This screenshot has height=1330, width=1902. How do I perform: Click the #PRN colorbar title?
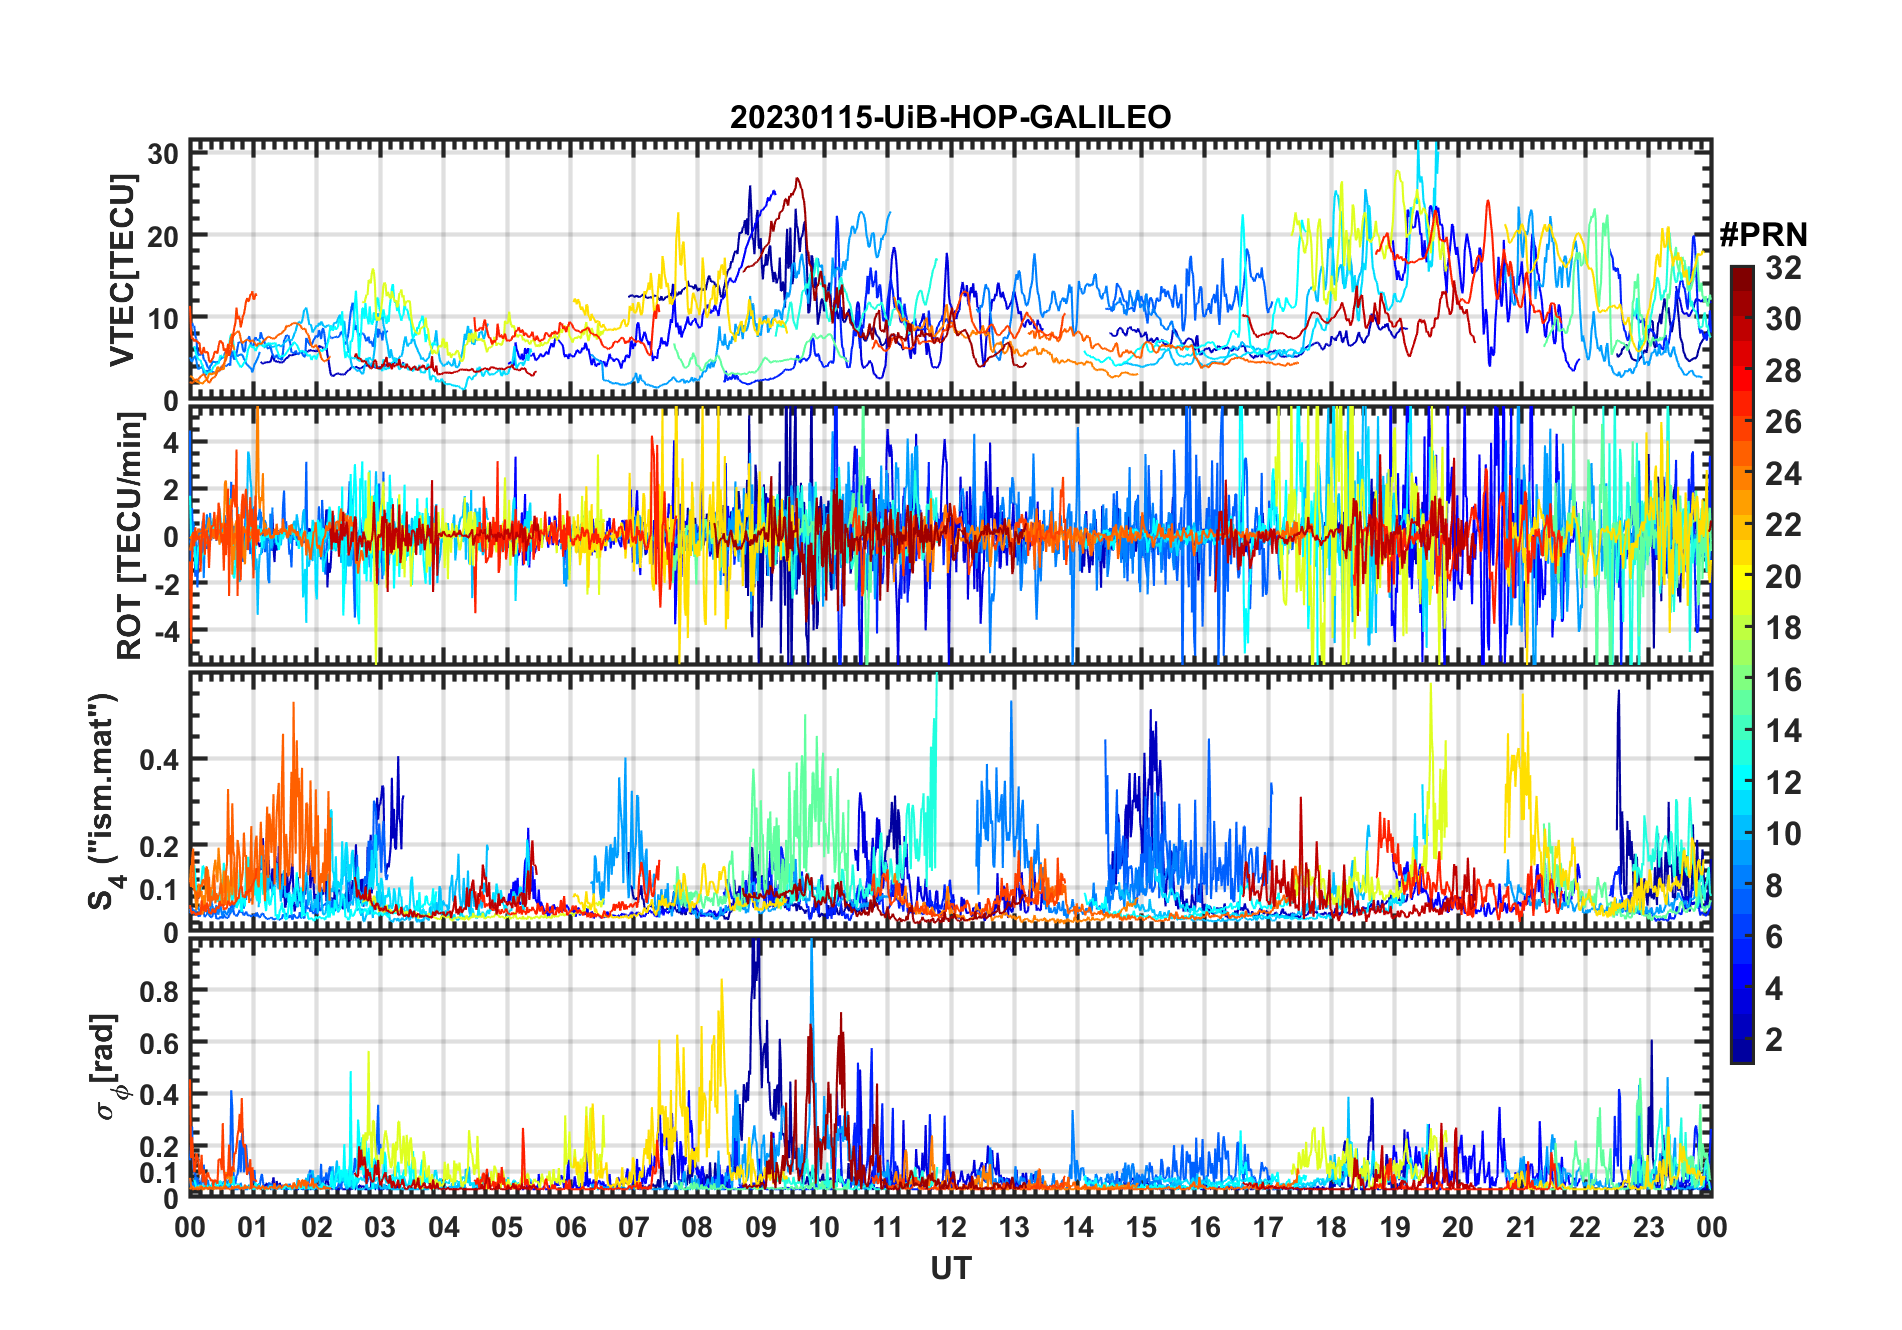point(1763,235)
